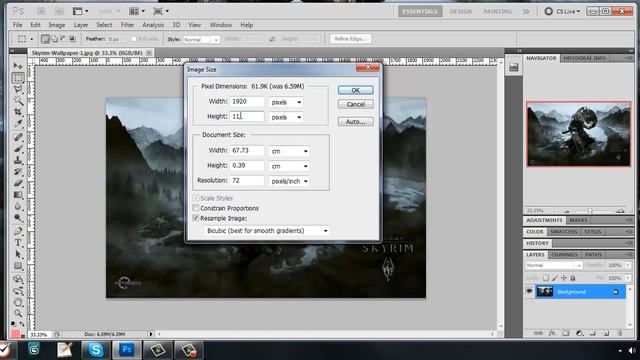Hide the Background layer with eye icon
640x360 pixels.
[529, 291]
